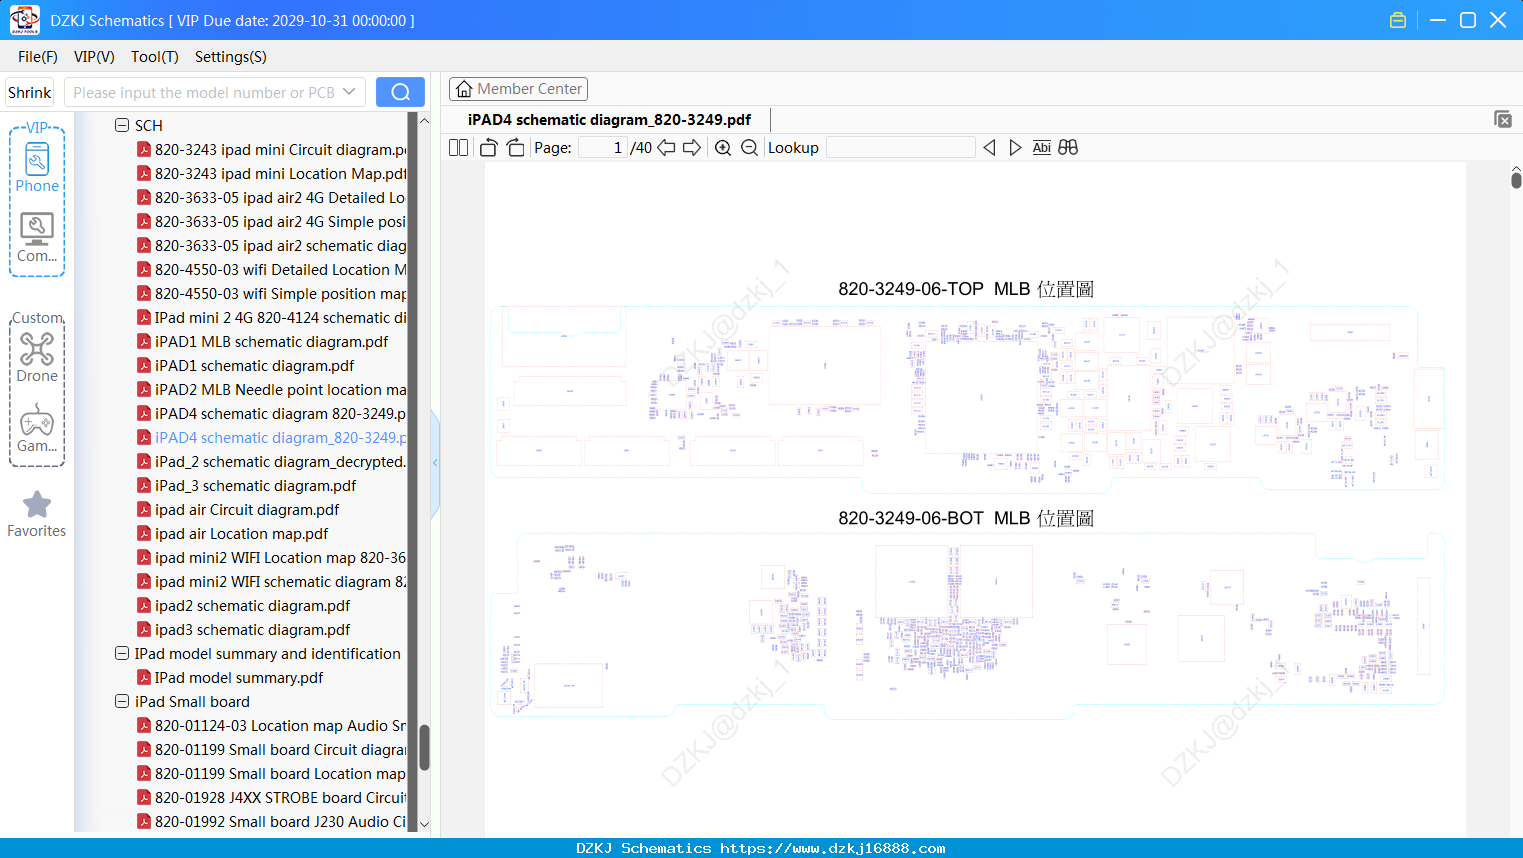This screenshot has width=1523, height=858.
Task: Click the Lookup text field
Action: [900, 148]
